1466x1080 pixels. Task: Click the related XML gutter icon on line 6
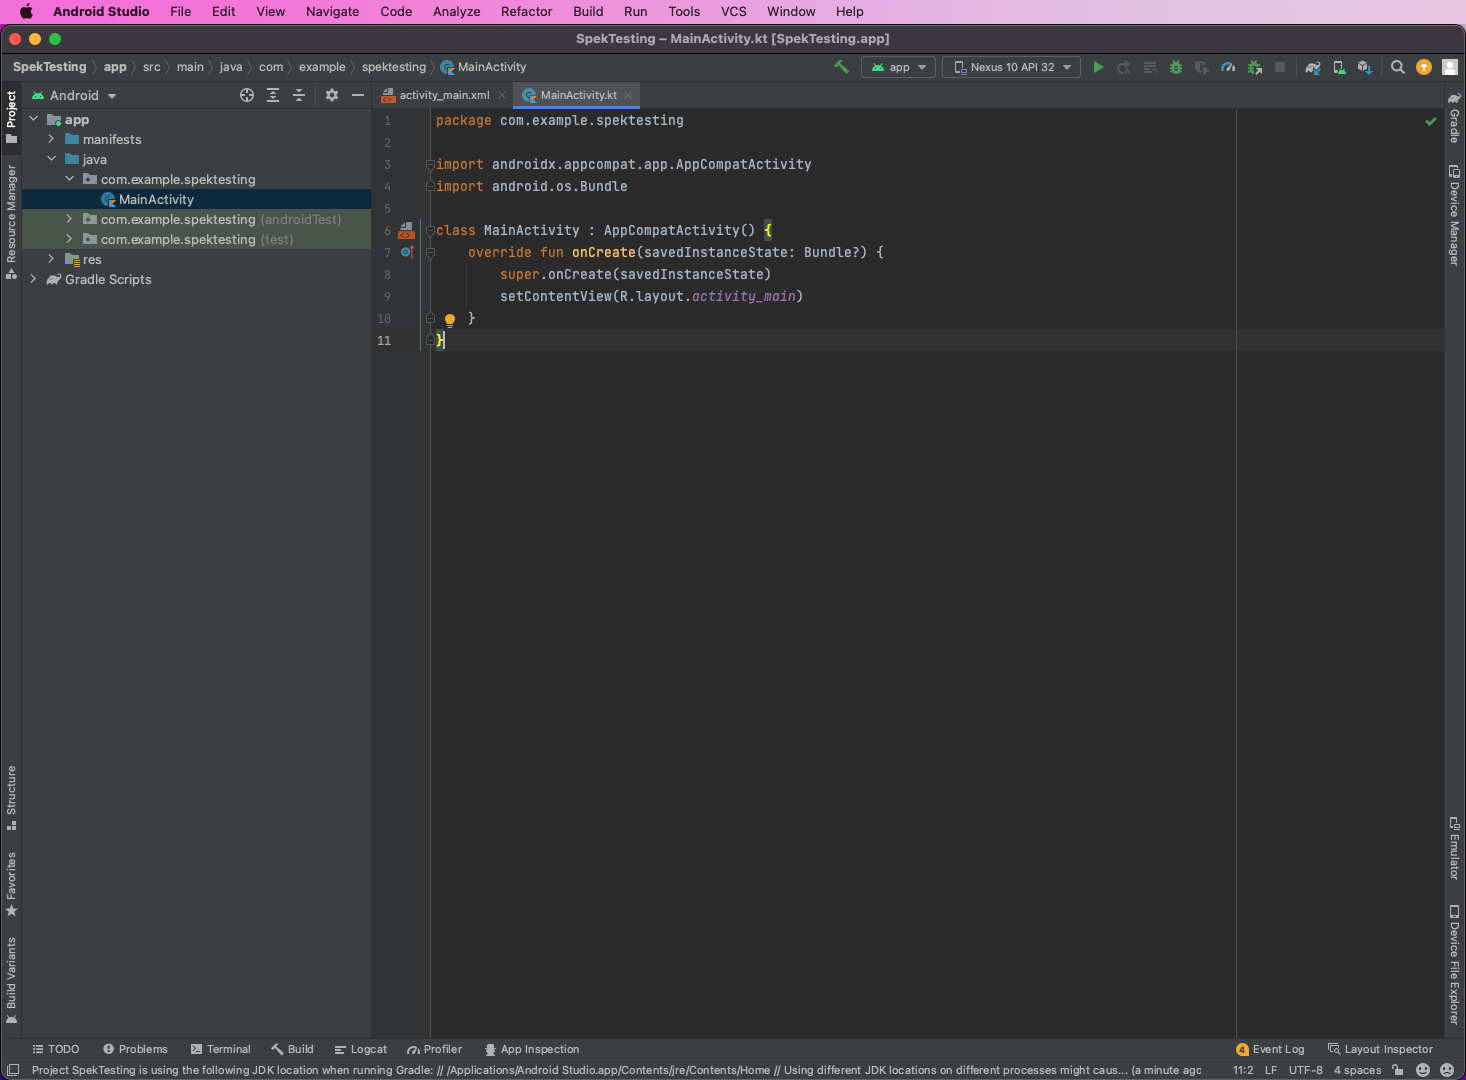pyautogui.click(x=406, y=231)
